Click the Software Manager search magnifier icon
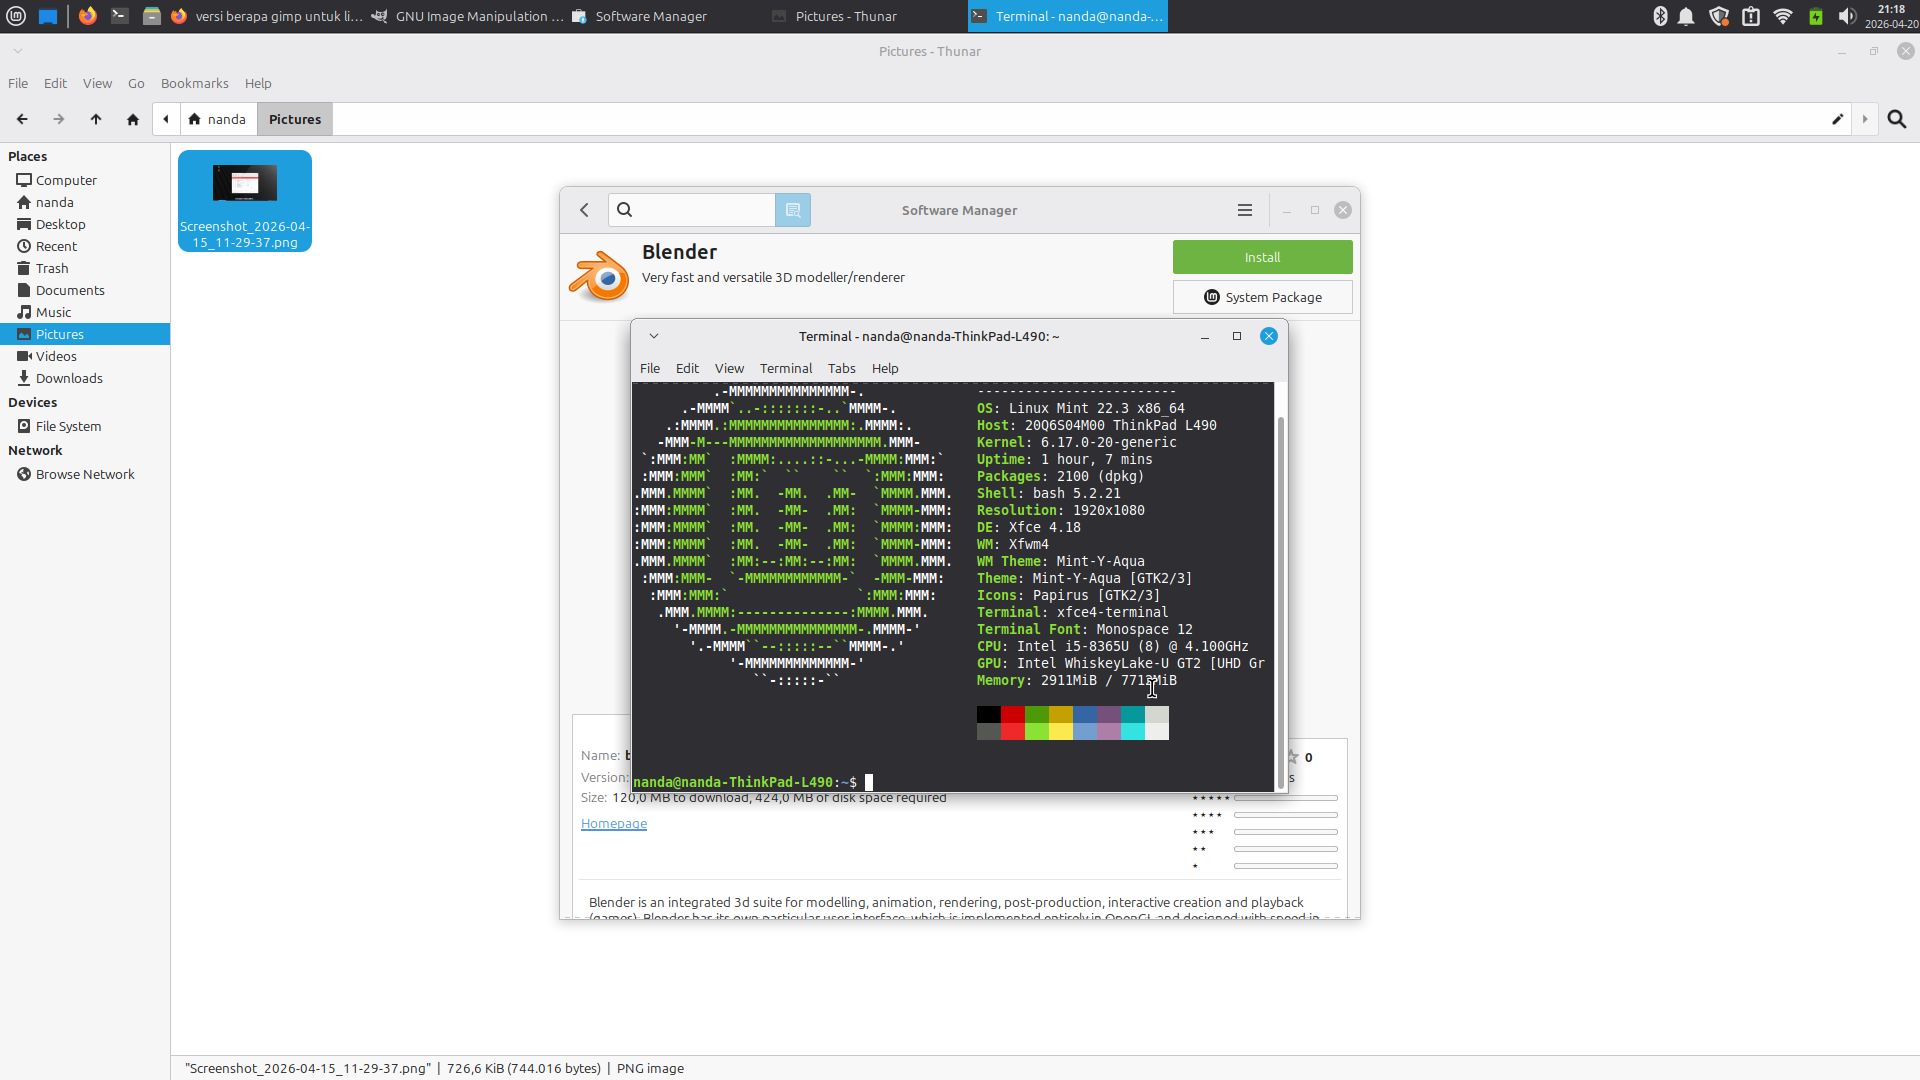The width and height of the screenshot is (1920, 1080). pyautogui.click(x=625, y=210)
